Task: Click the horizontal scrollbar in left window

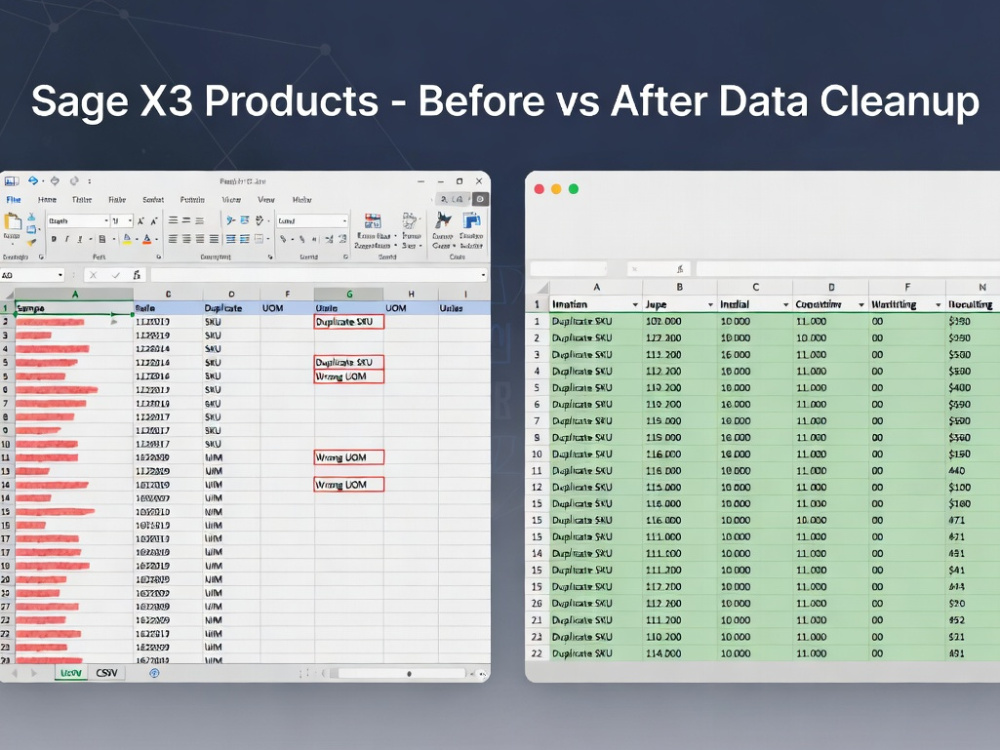Action: (402, 673)
